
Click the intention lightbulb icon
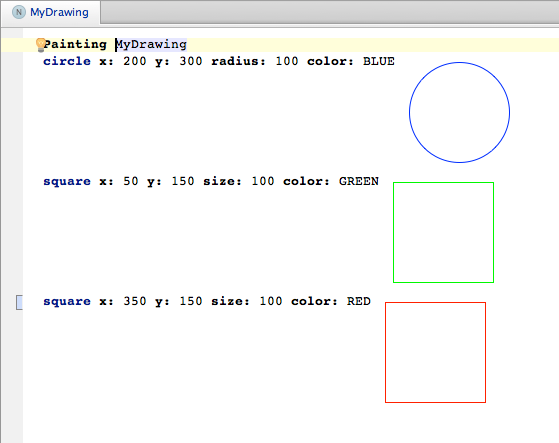(41, 45)
